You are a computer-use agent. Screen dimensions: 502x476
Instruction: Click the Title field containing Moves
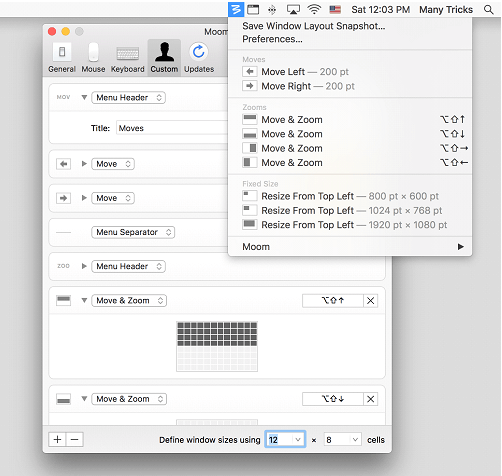point(172,128)
